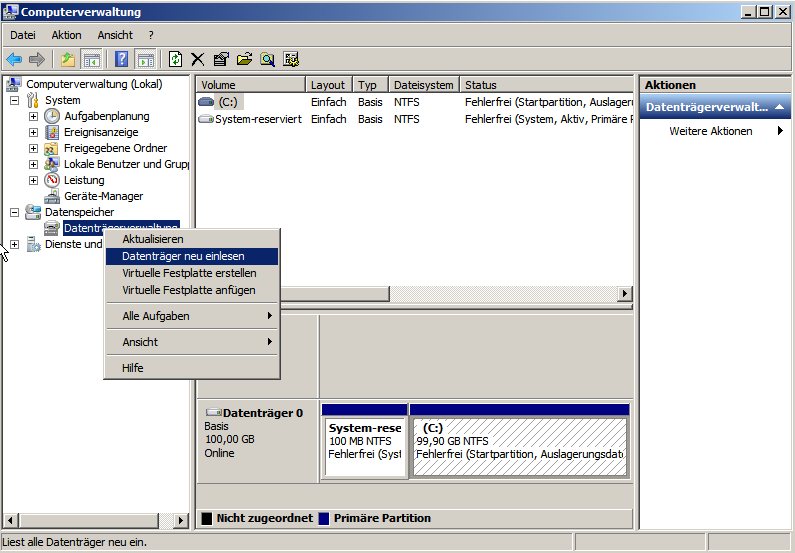Screen dimensions: 795x553
Task: Select the (C:) 99,90 GB partition block
Action: 519,446
